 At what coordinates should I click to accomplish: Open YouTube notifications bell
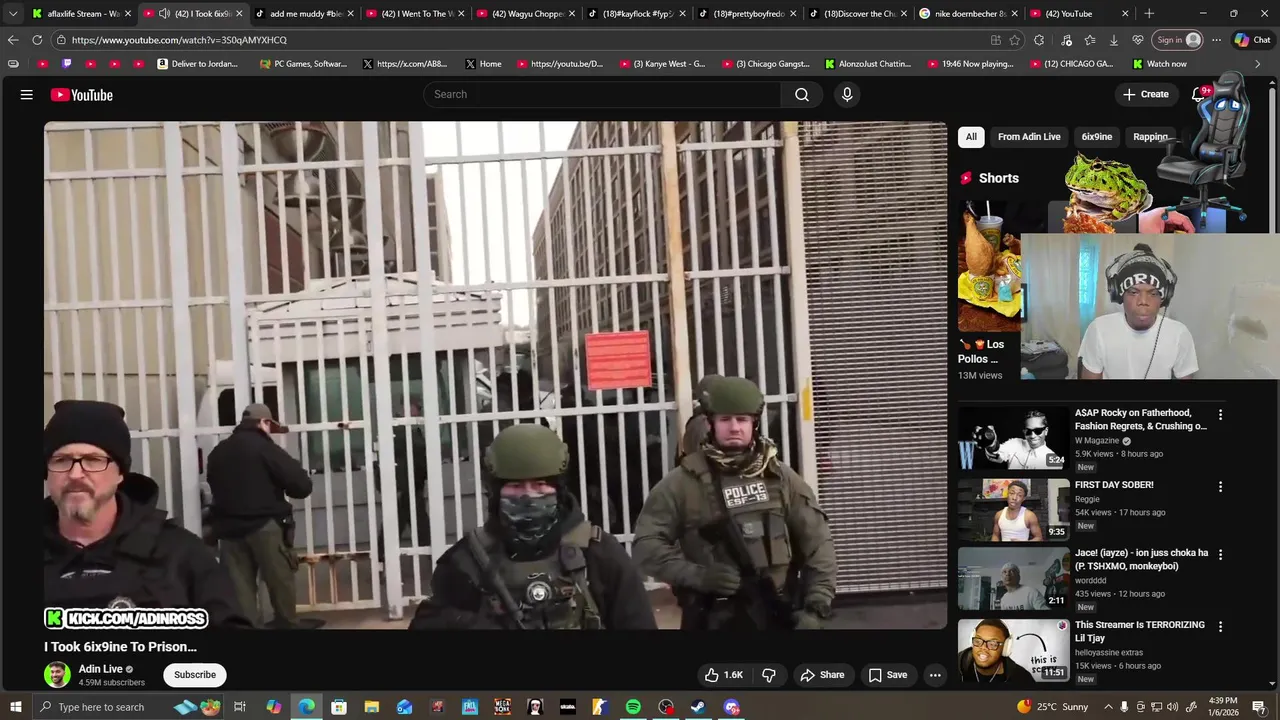tap(1198, 94)
